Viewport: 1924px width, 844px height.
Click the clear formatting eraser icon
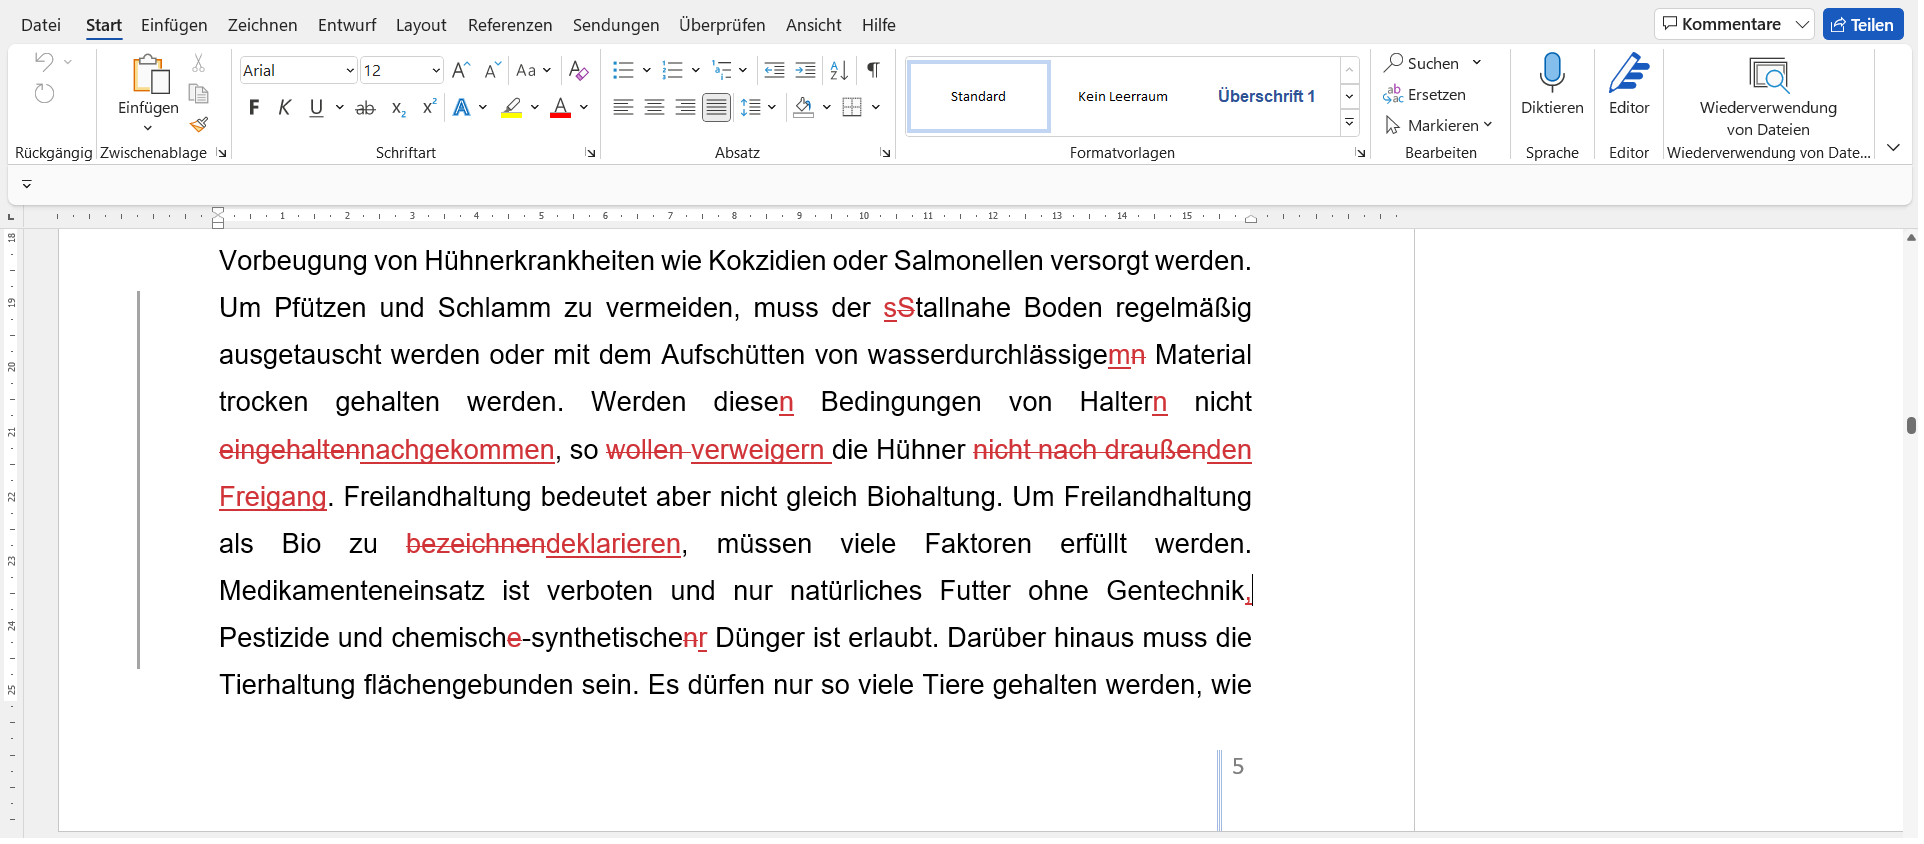click(x=578, y=70)
